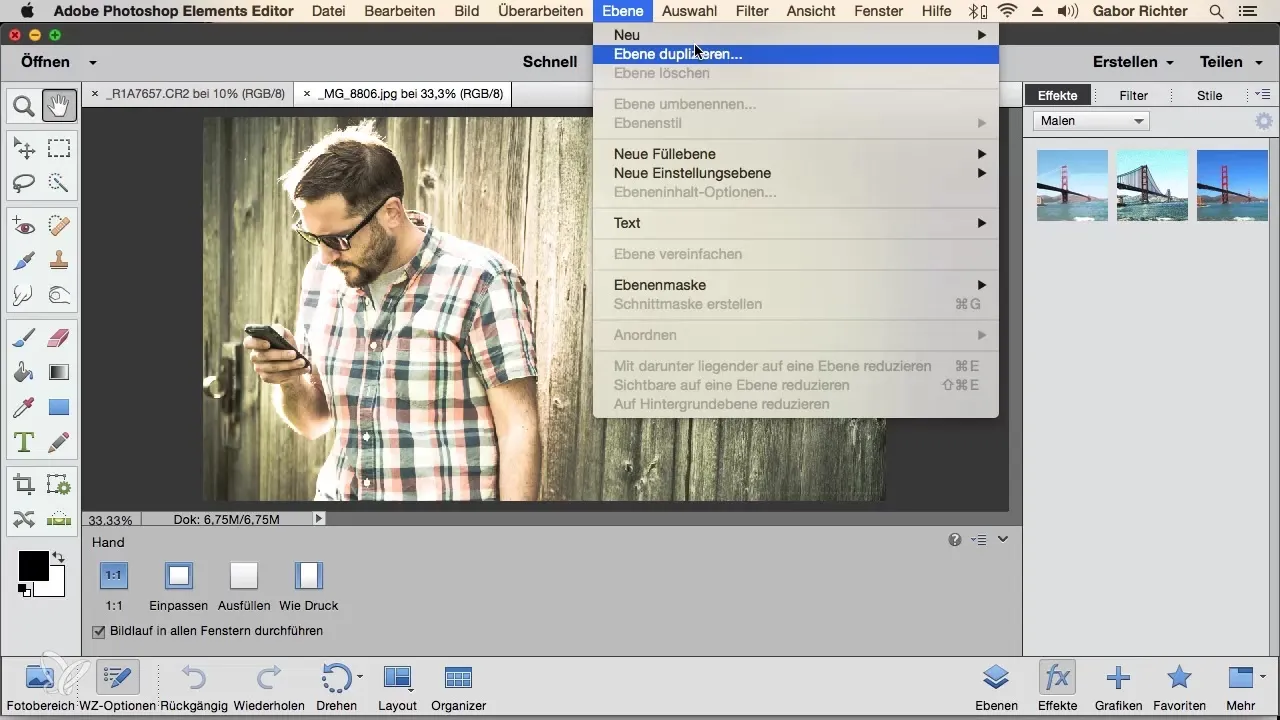
Task: Expand document info arrow beside Dok size
Action: (319, 519)
